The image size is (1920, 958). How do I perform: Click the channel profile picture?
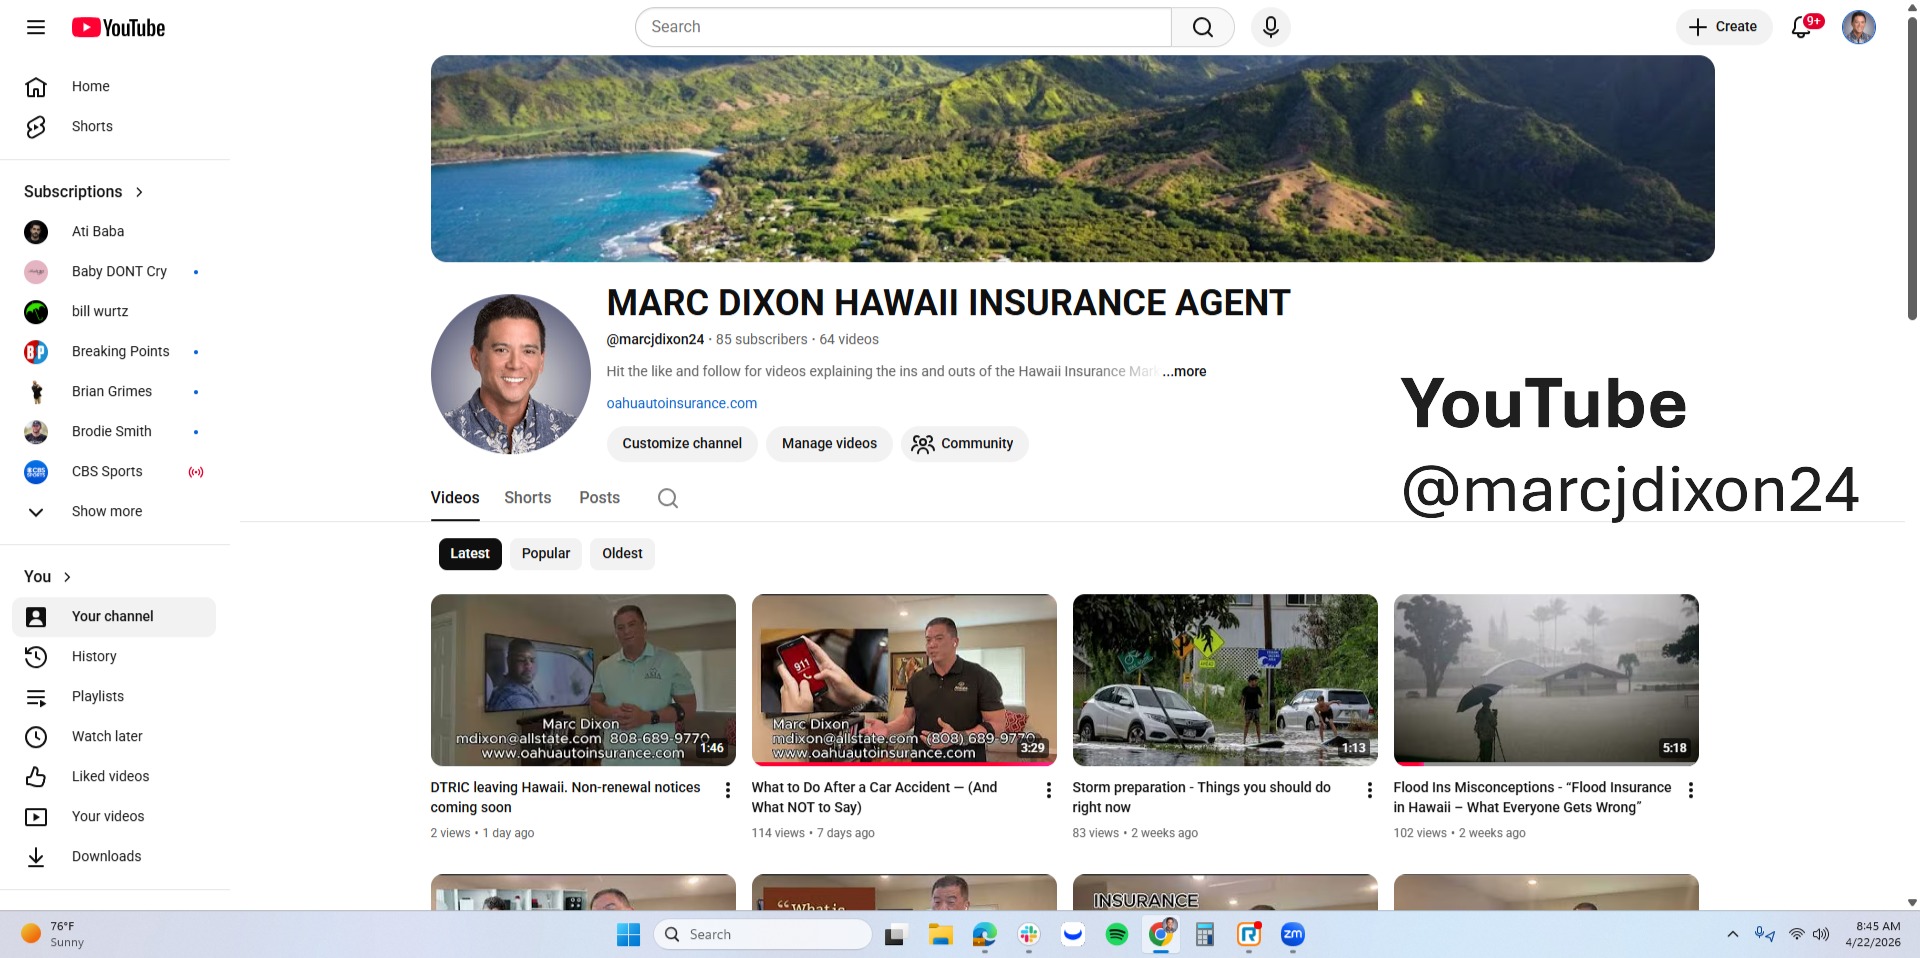point(511,374)
